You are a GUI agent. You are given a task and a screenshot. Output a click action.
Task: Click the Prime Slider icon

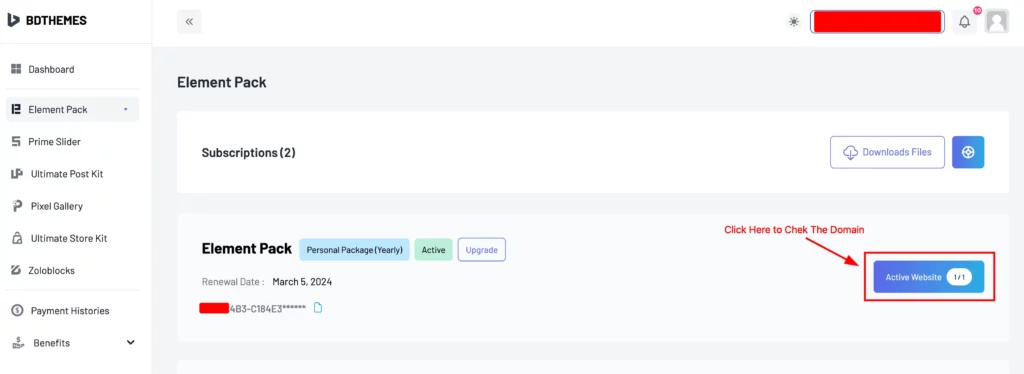16,142
